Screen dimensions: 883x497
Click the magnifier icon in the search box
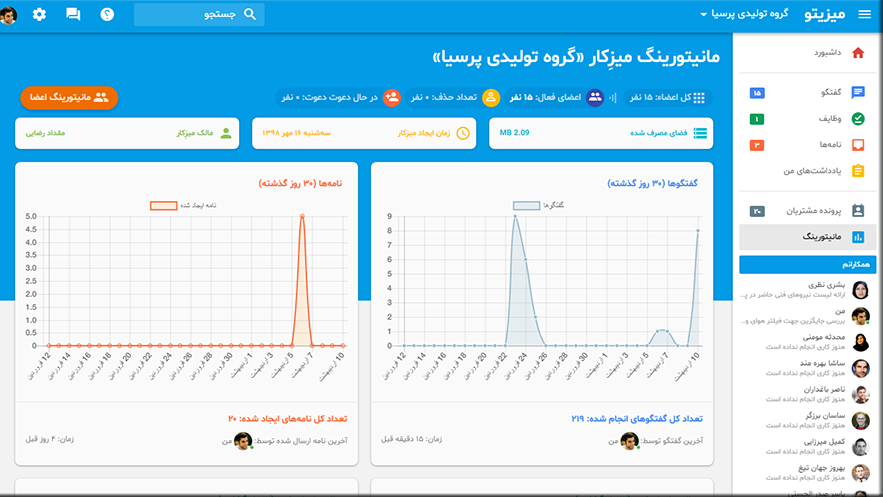(250, 14)
